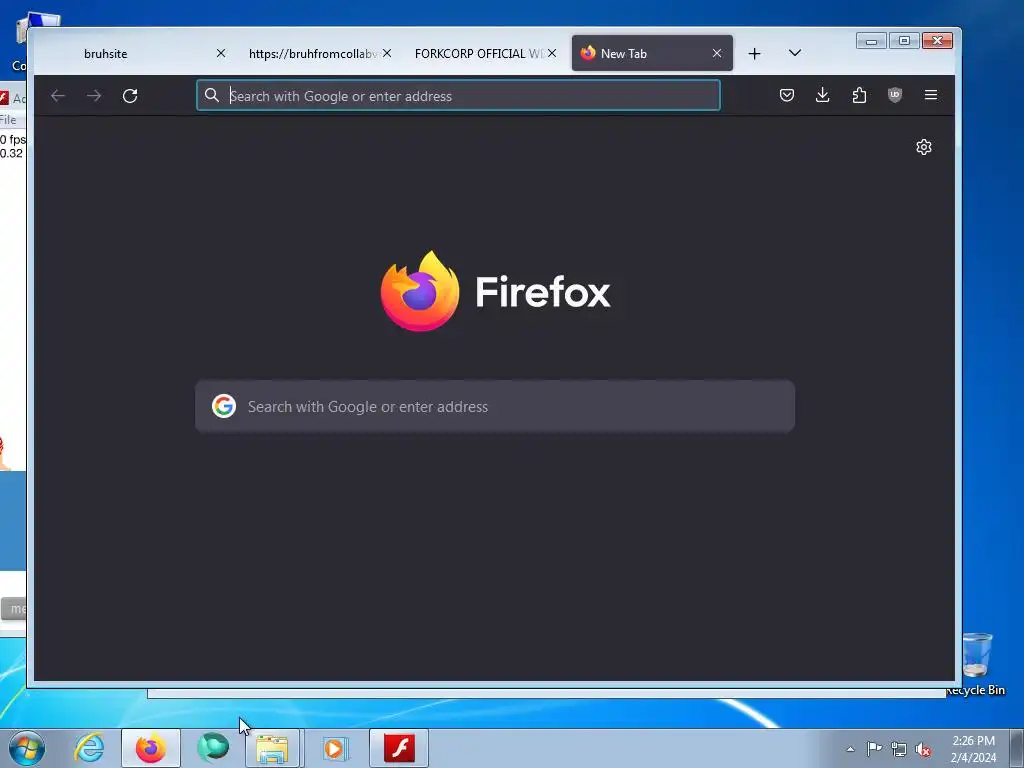The width and height of the screenshot is (1024, 768).
Task: Click the Google G icon in search box
Action: click(224, 406)
